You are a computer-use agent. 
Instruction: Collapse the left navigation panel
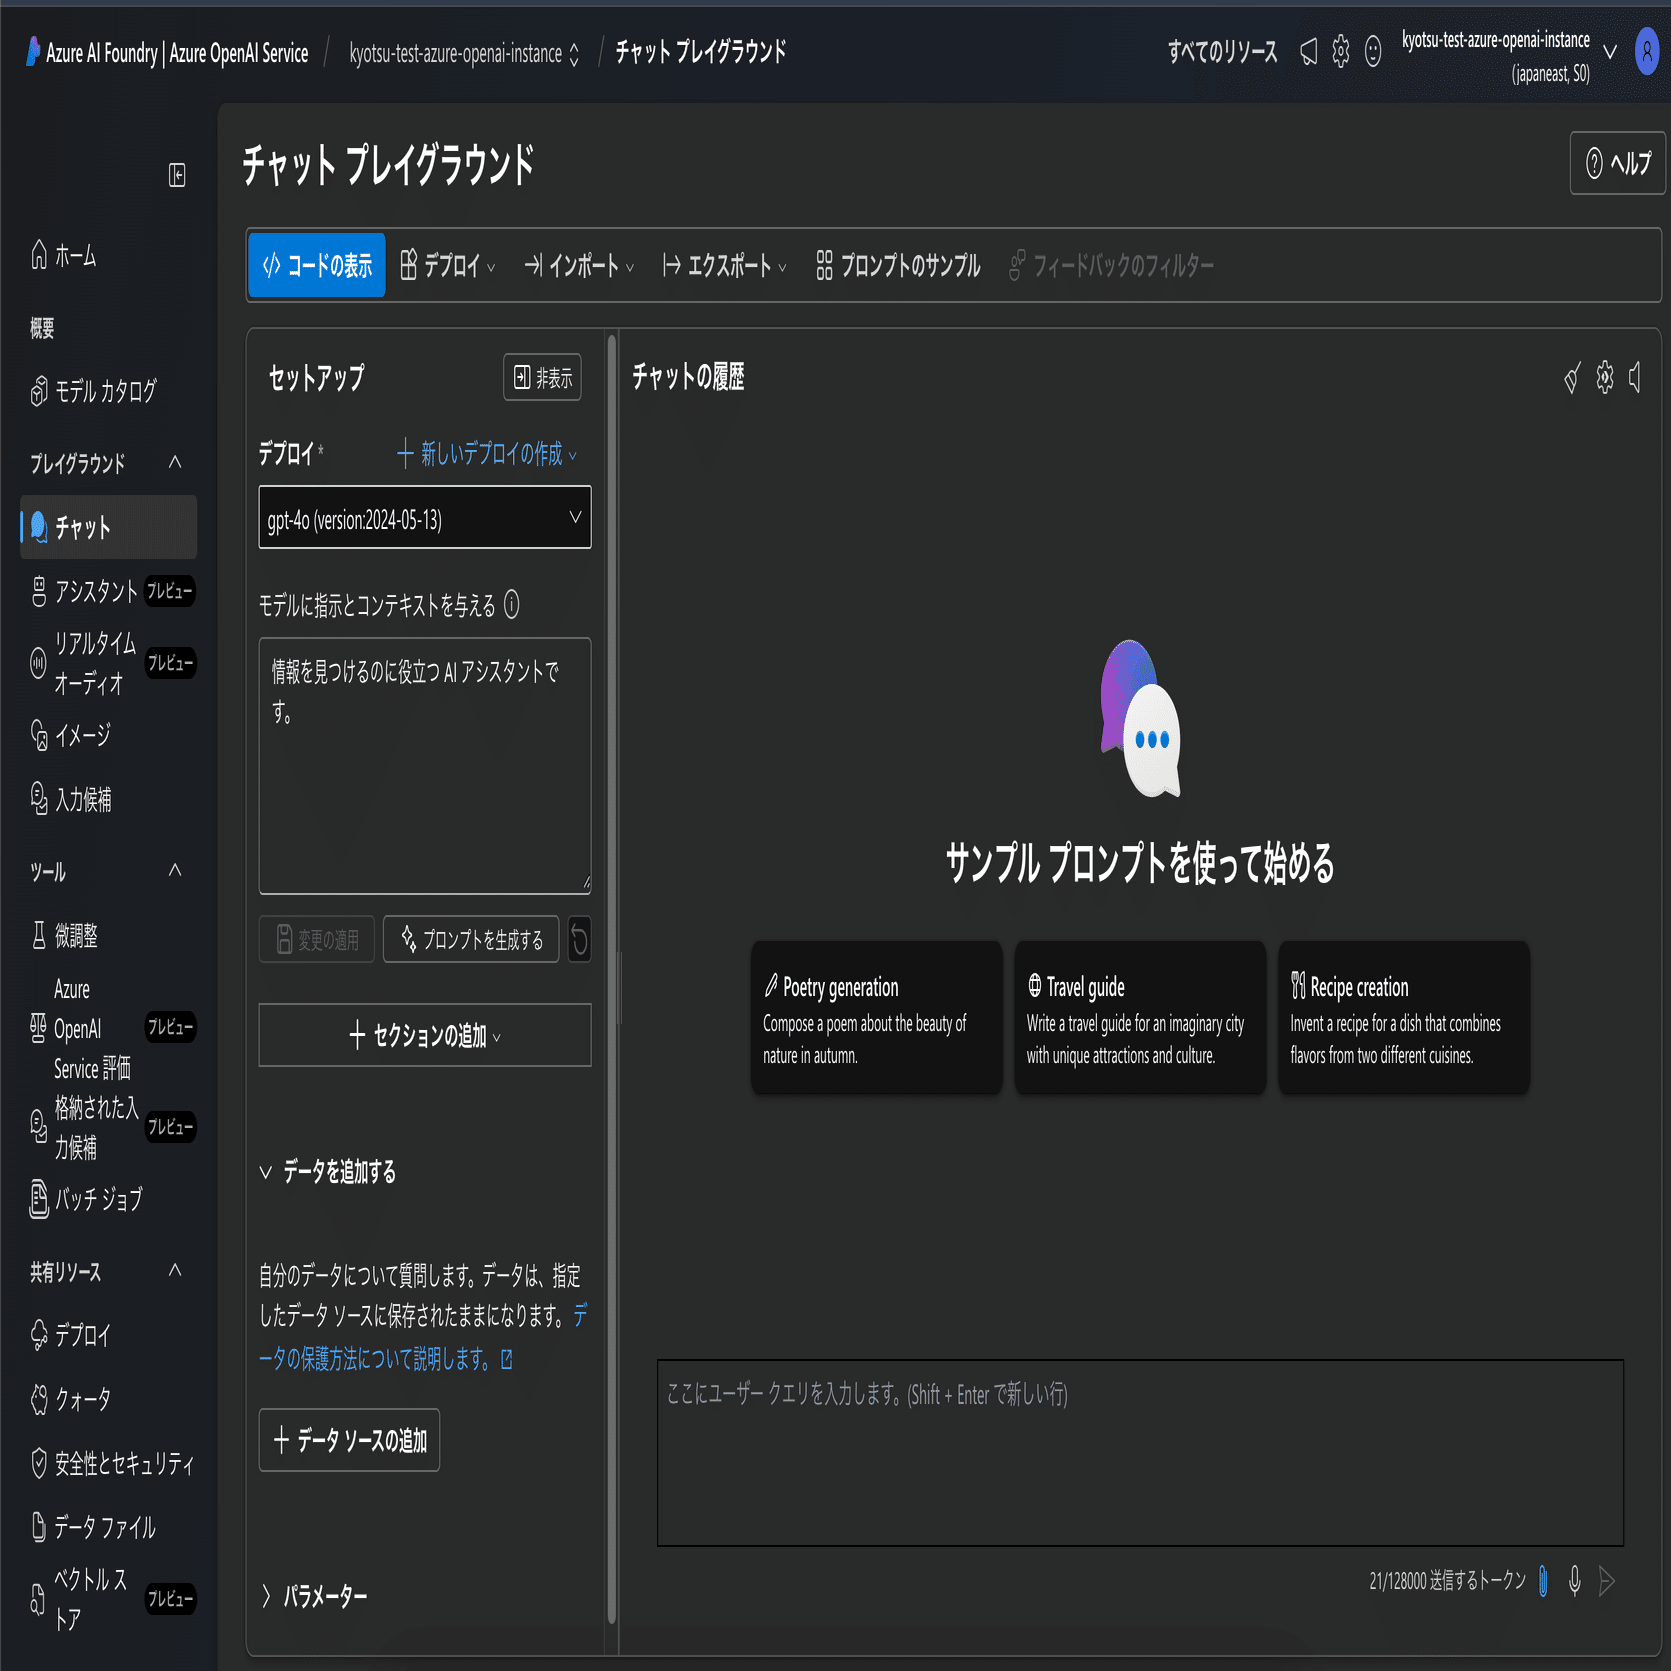(176, 174)
